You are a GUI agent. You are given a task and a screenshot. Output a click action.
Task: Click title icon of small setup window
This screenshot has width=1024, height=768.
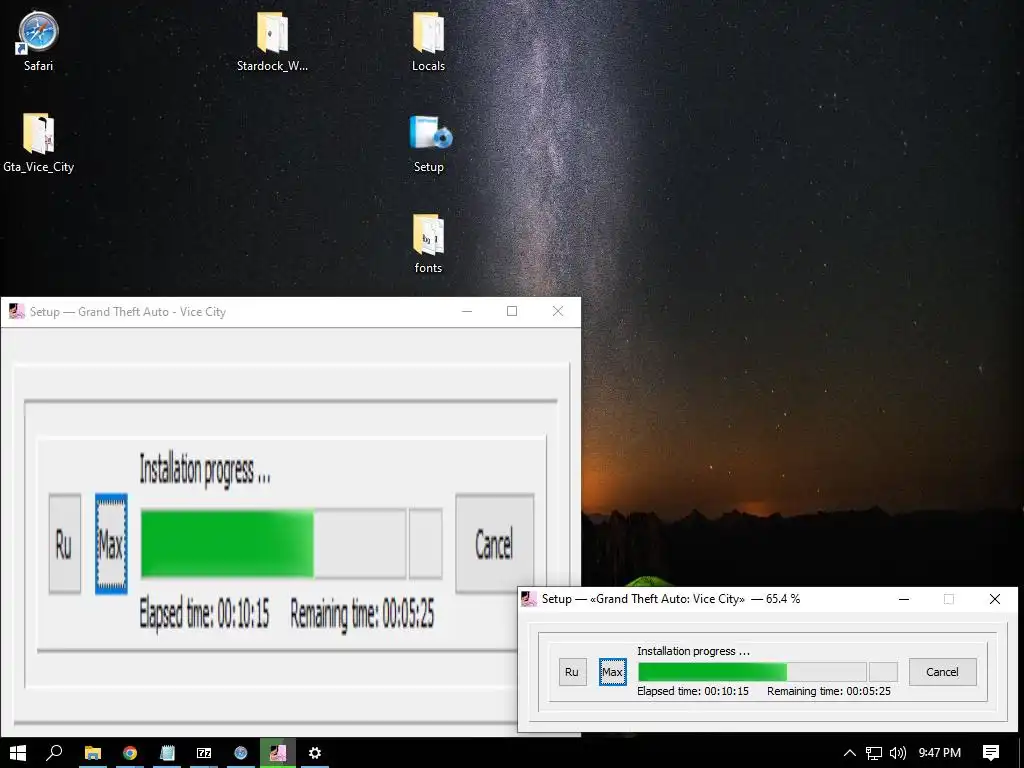click(529, 599)
